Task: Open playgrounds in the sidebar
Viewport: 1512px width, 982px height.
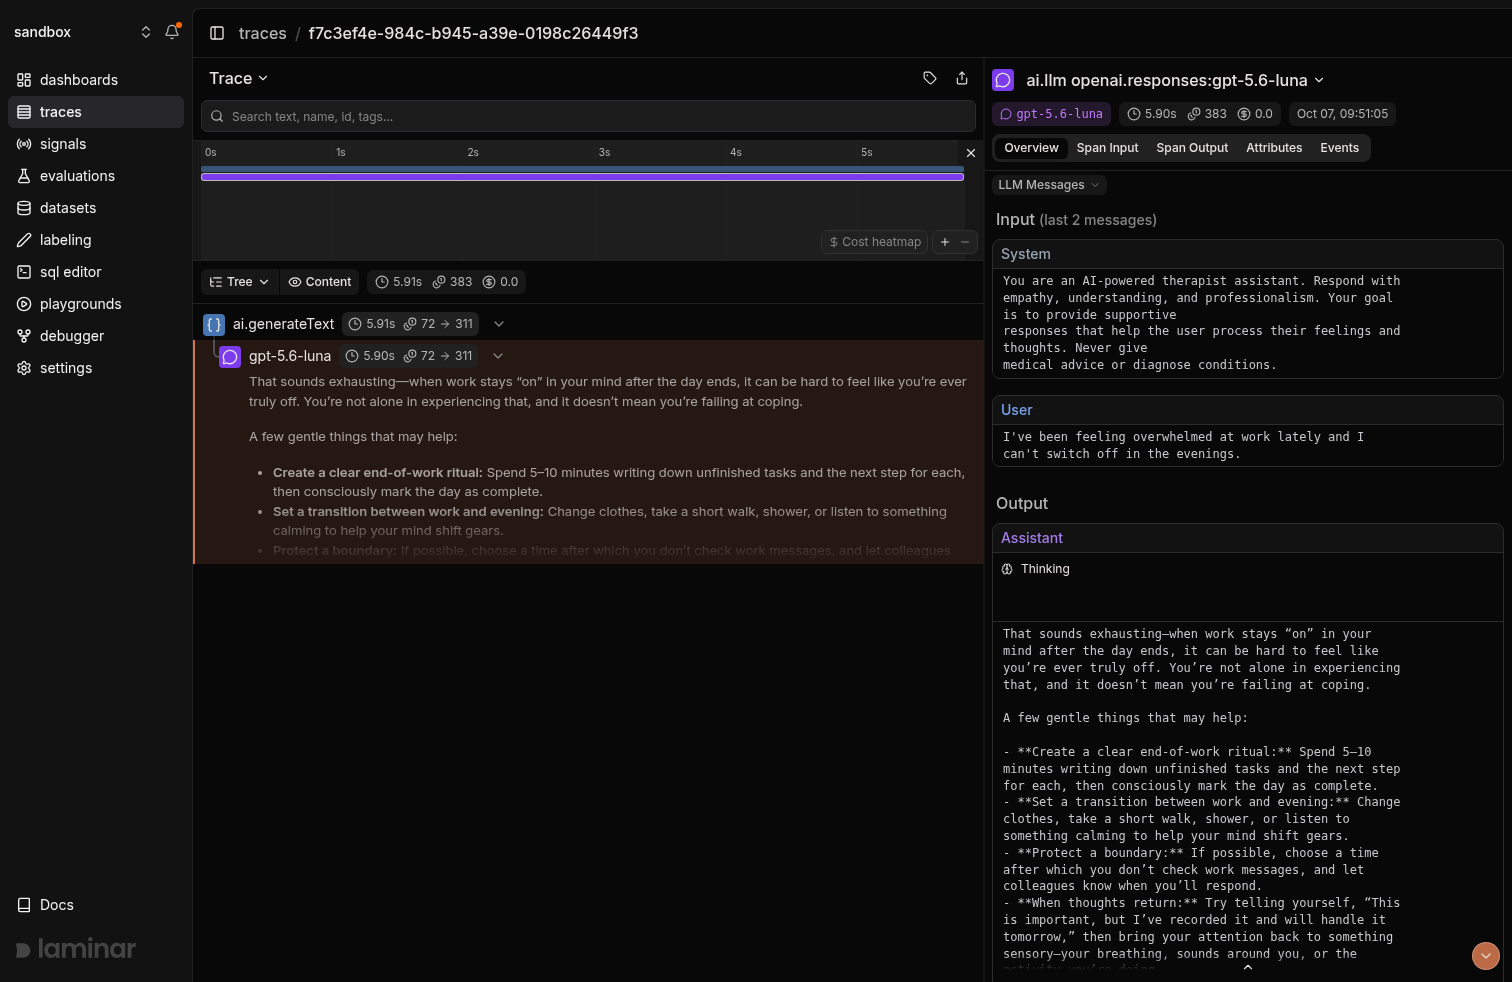Action: (96, 304)
